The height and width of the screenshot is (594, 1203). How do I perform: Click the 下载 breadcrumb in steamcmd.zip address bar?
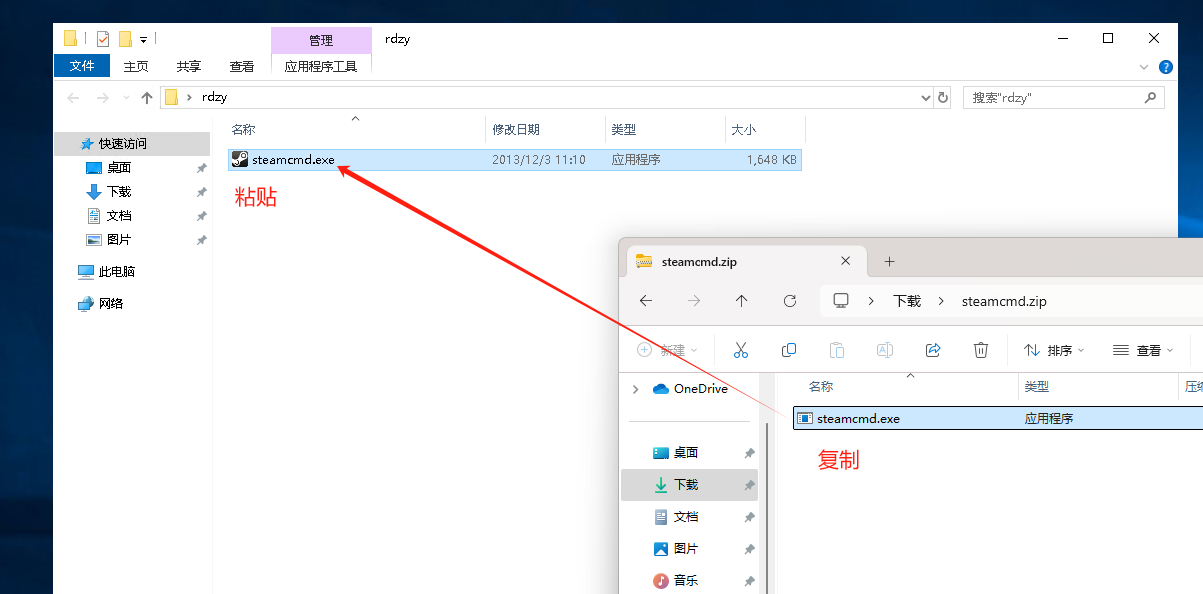point(907,301)
